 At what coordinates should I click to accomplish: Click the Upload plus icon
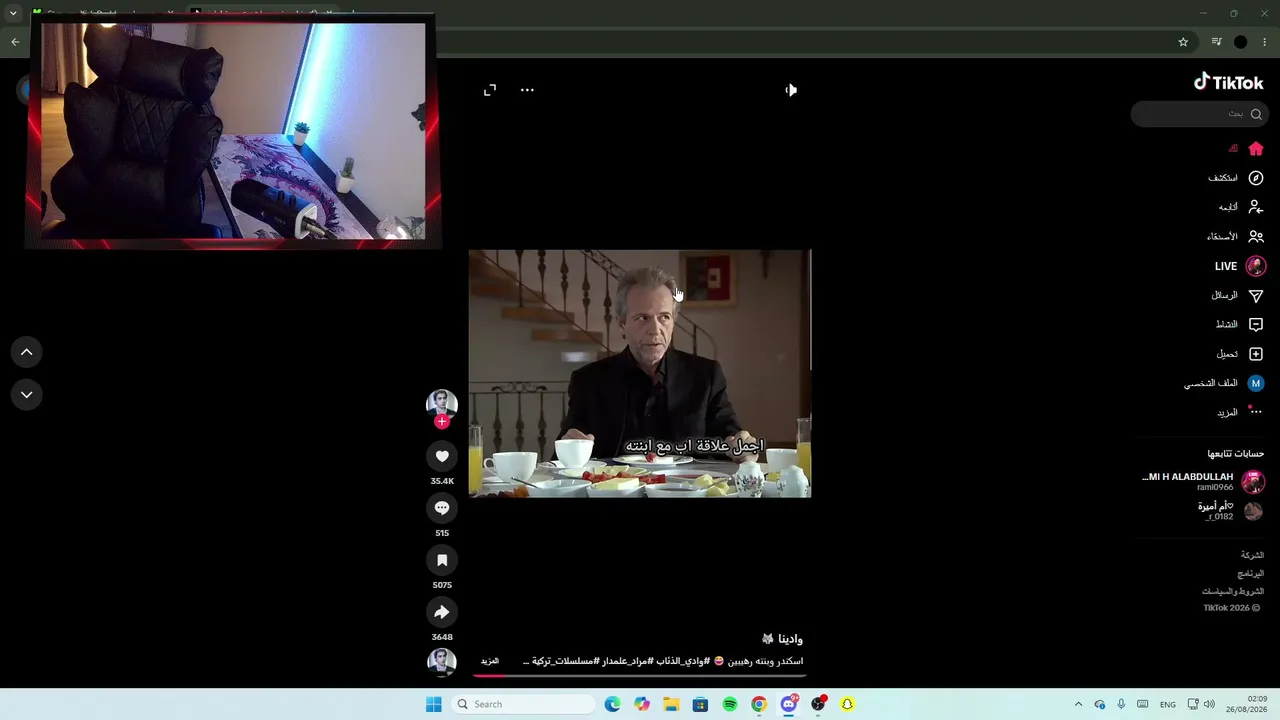click(1256, 354)
